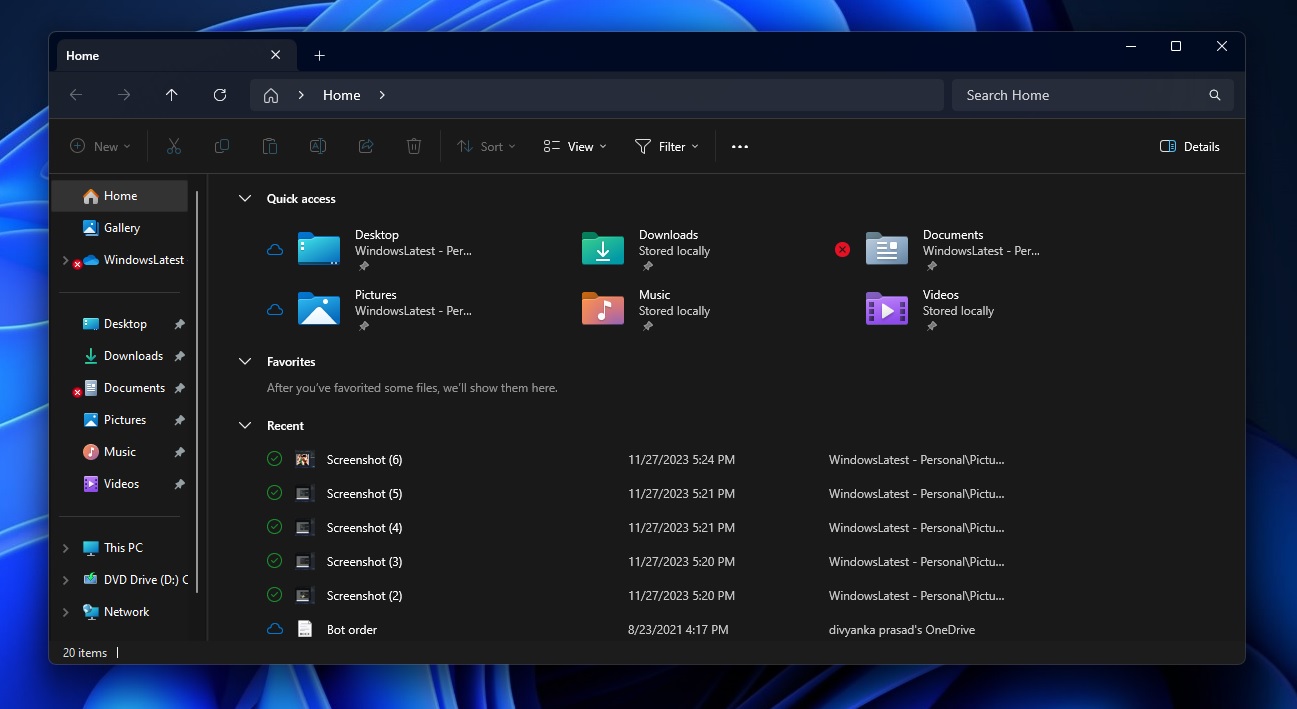1297x709 pixels.
Task: Click the Paste clipboard icon
Action: (270, 146)
